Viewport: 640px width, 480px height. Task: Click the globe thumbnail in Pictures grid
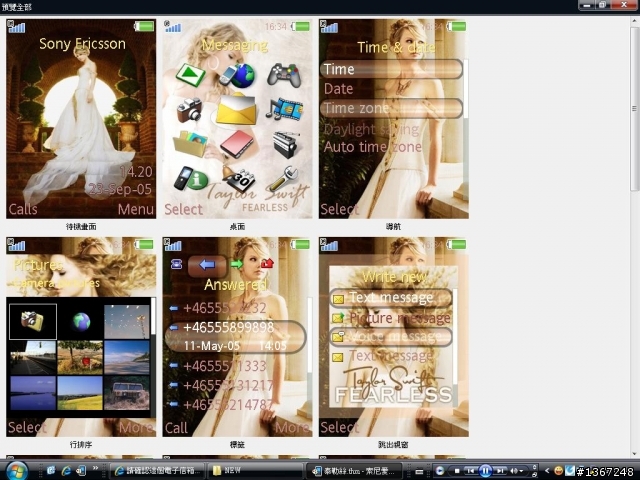81,322
